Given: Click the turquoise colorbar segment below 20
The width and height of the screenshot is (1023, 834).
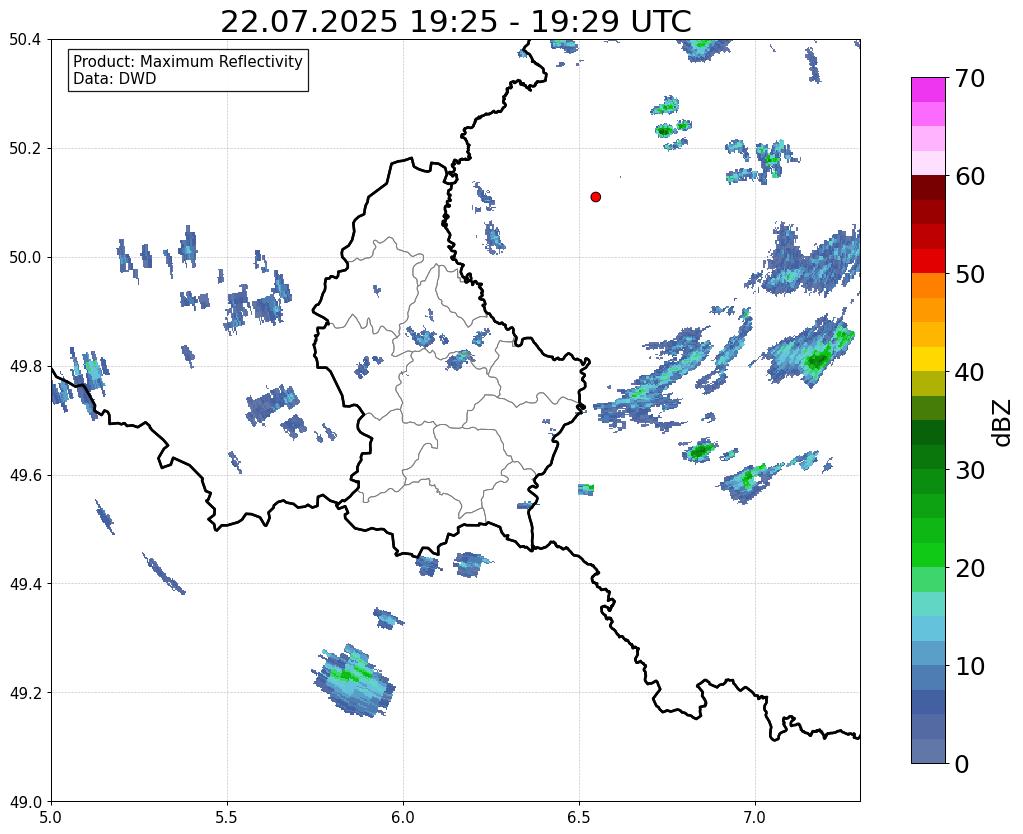Looking at the screenshot, I should coord(928,604).
